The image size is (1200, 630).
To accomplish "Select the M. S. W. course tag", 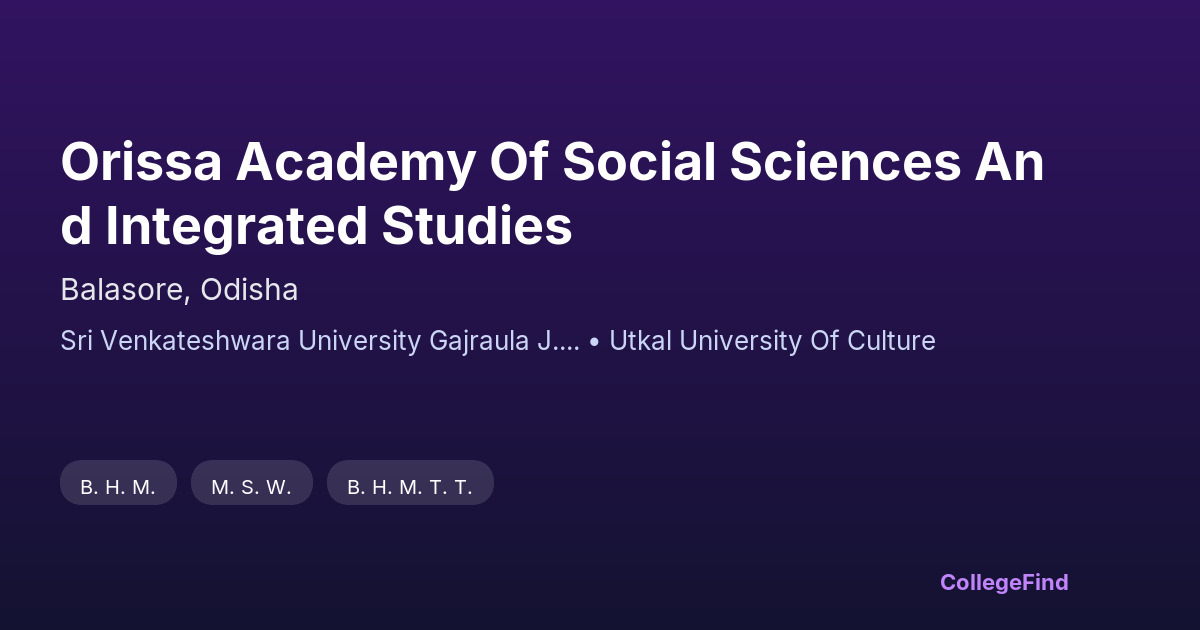I will point(251,487).
